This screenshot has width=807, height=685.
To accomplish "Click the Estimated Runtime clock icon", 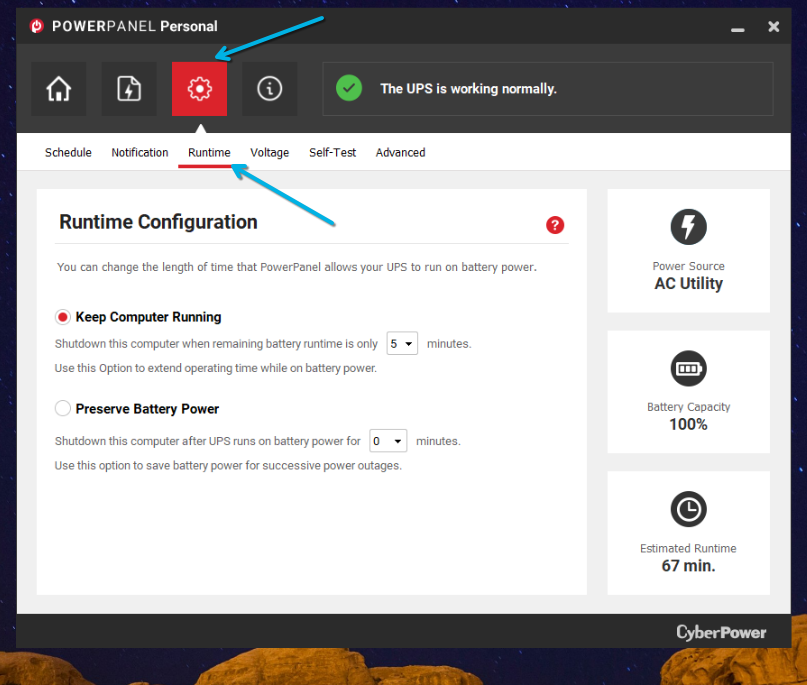I will click(688, 510).
